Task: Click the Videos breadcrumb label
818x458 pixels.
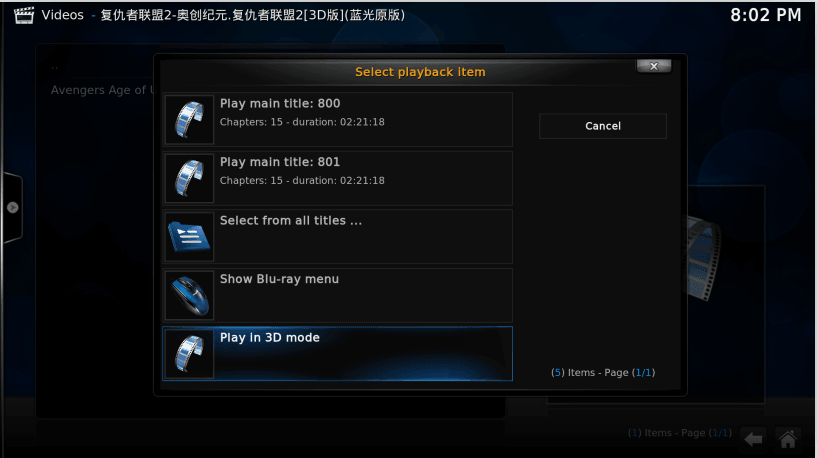Action: (63, 15)
